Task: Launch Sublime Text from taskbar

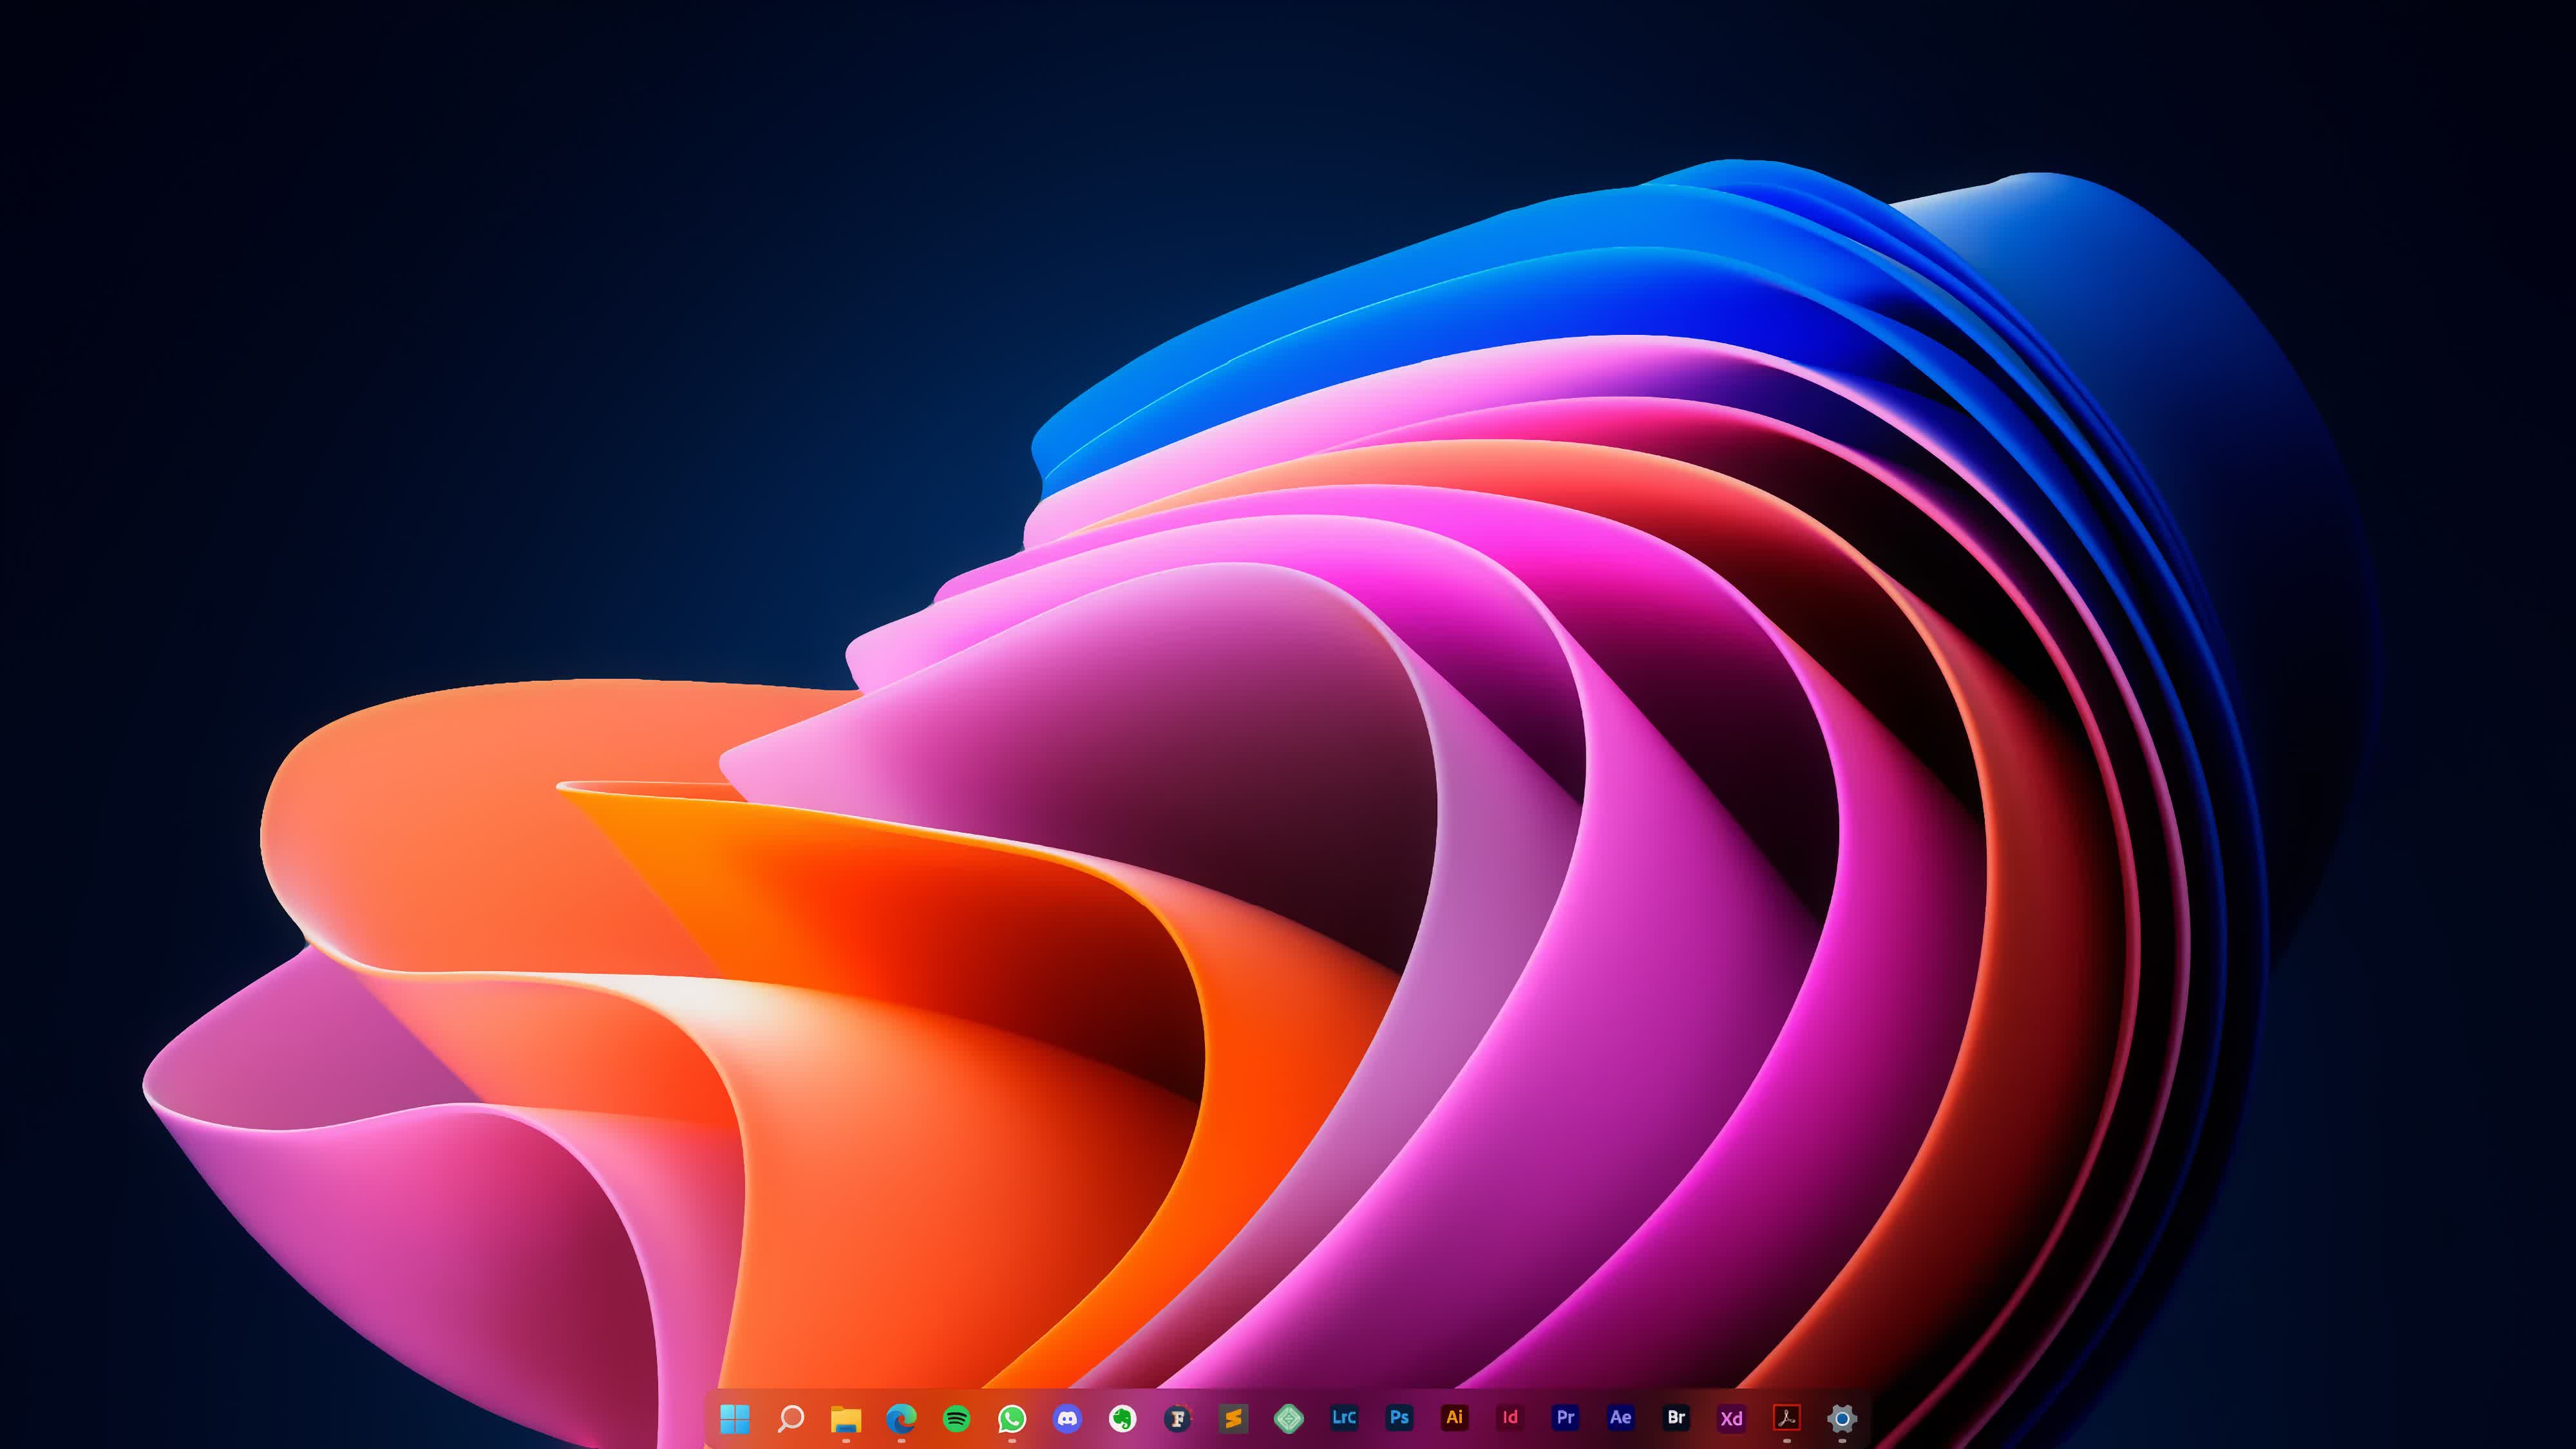Action: tap(1233, 1417)
